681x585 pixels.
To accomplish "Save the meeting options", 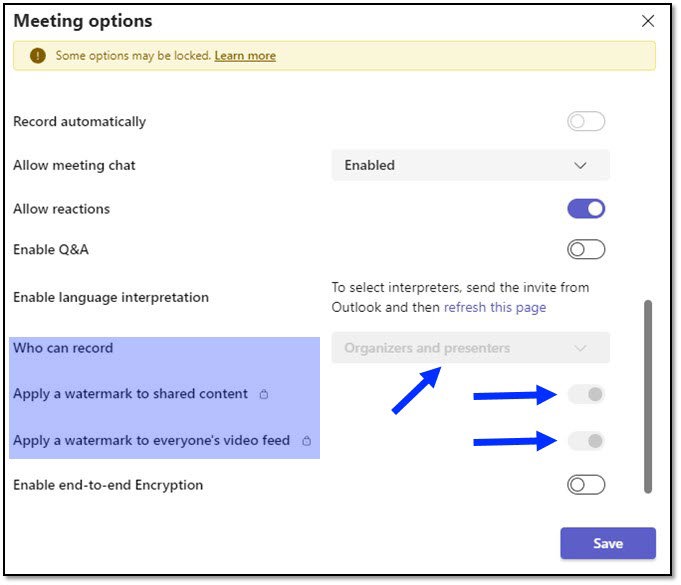I will point(608,543).
